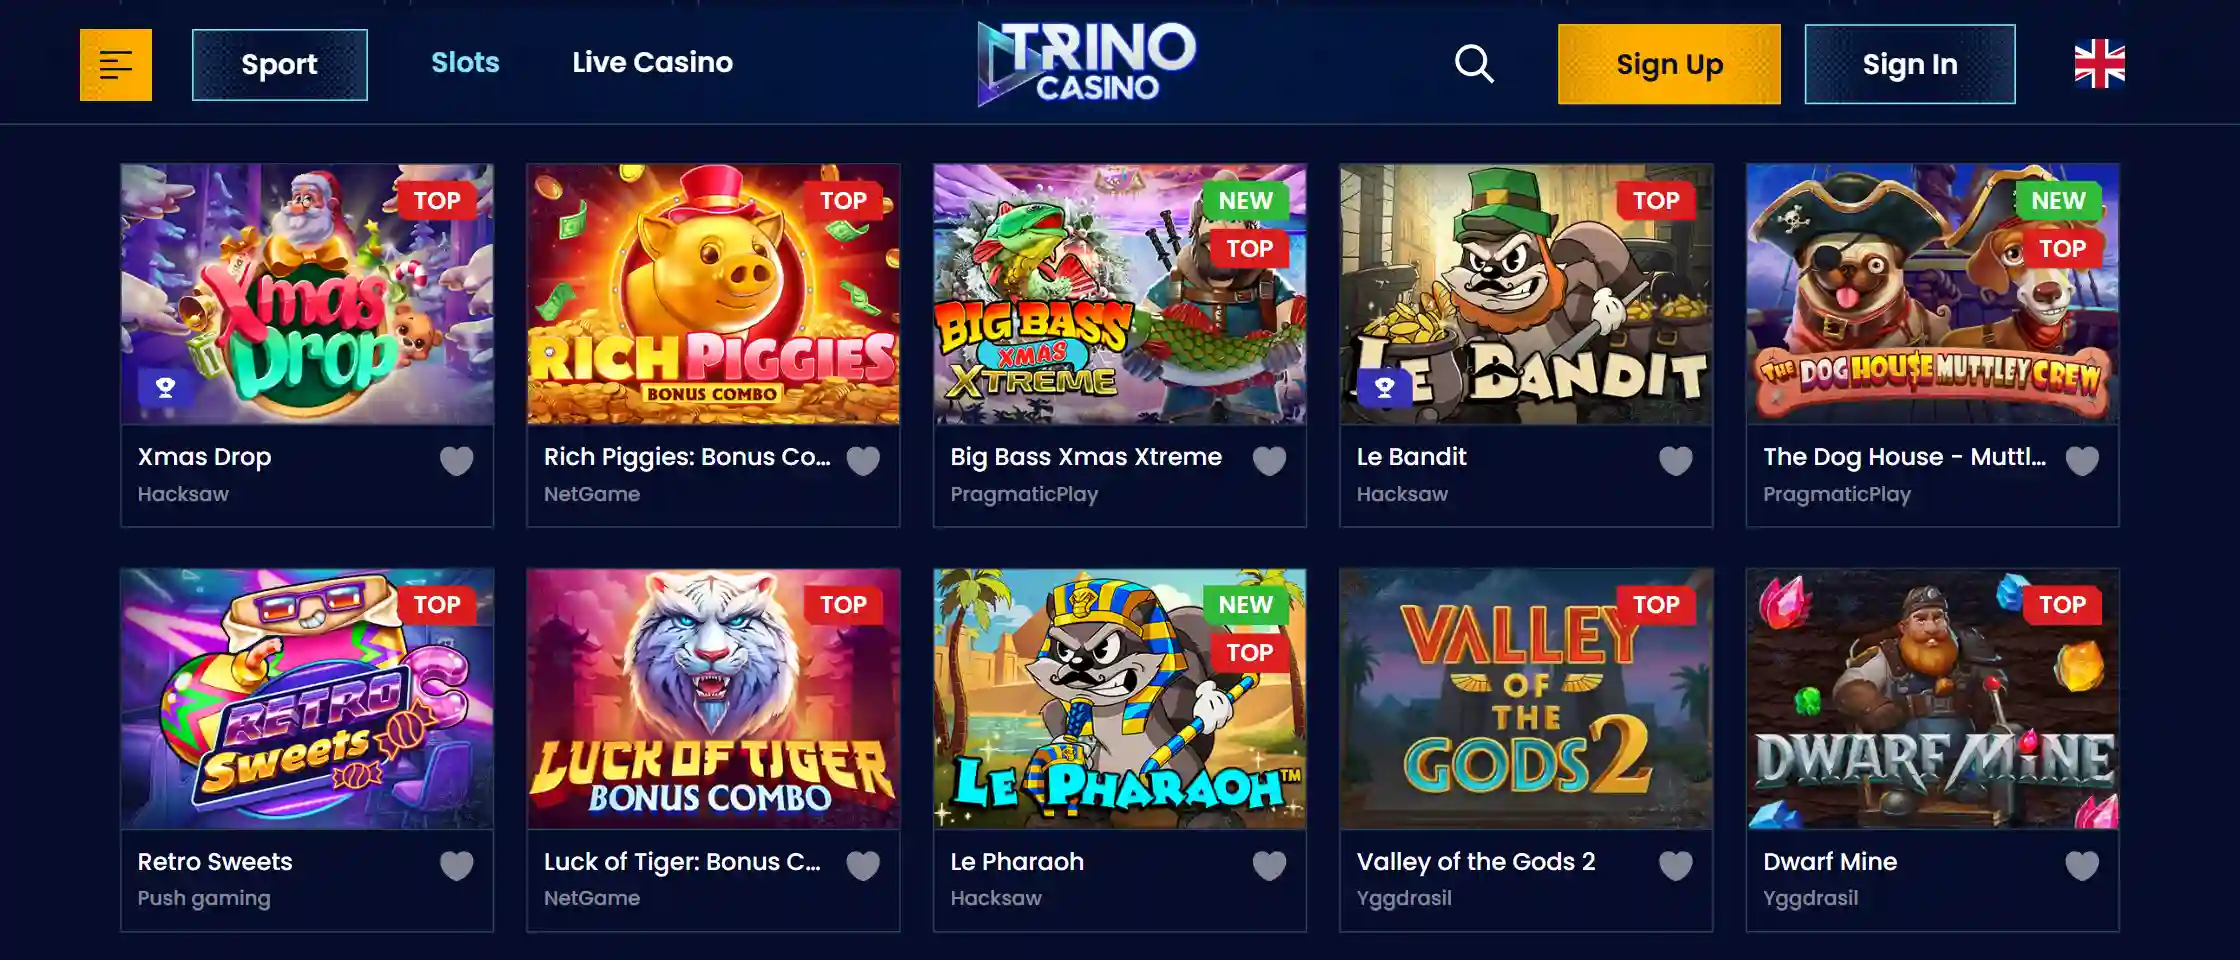Toggle the heart on Rich Piggies
The width and height of the screenshot is (2240, 960).
[x=863, y=461]
